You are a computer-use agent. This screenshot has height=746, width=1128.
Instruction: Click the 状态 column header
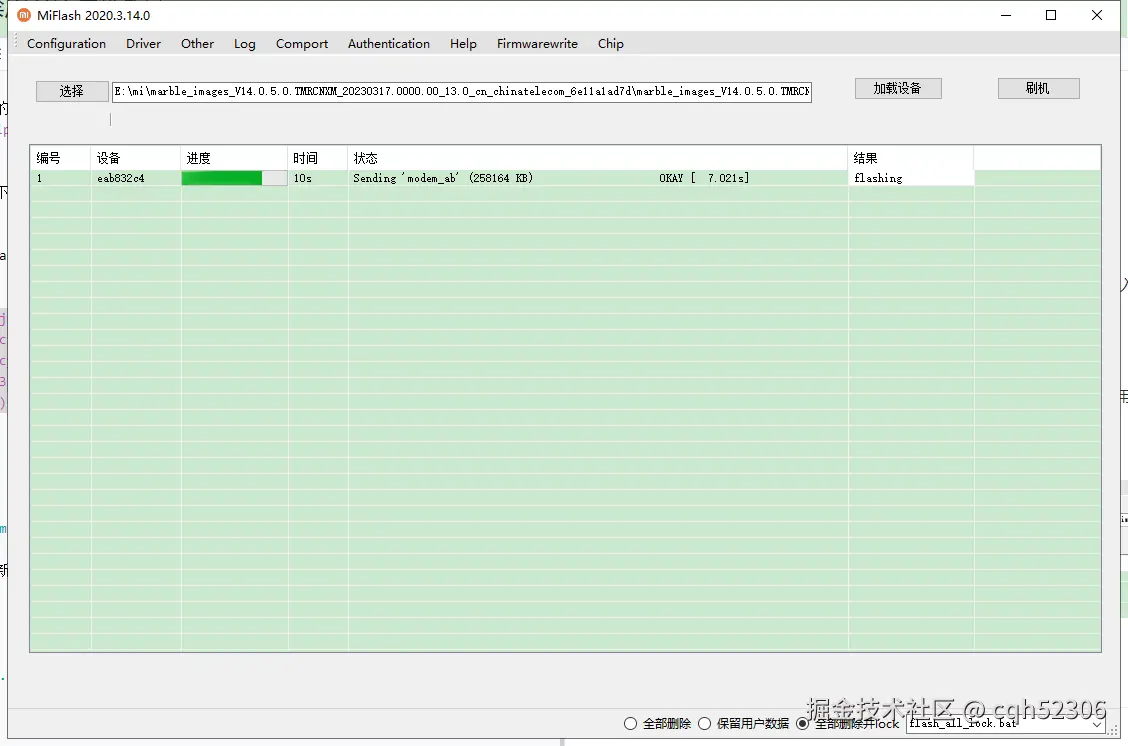point(598,158)
